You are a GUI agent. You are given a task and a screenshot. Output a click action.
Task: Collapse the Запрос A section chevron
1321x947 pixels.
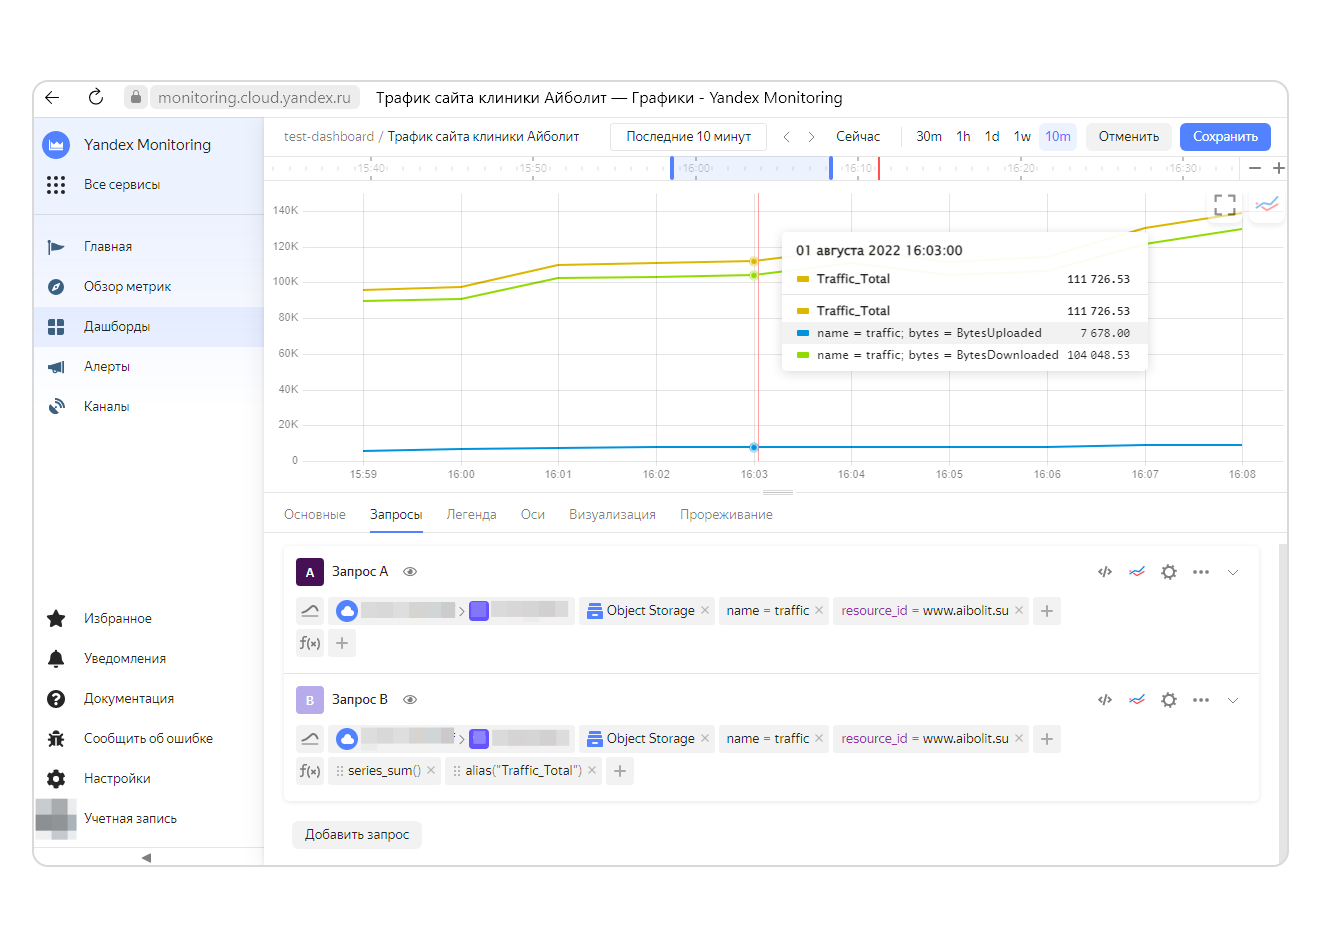click(1233, 572)
